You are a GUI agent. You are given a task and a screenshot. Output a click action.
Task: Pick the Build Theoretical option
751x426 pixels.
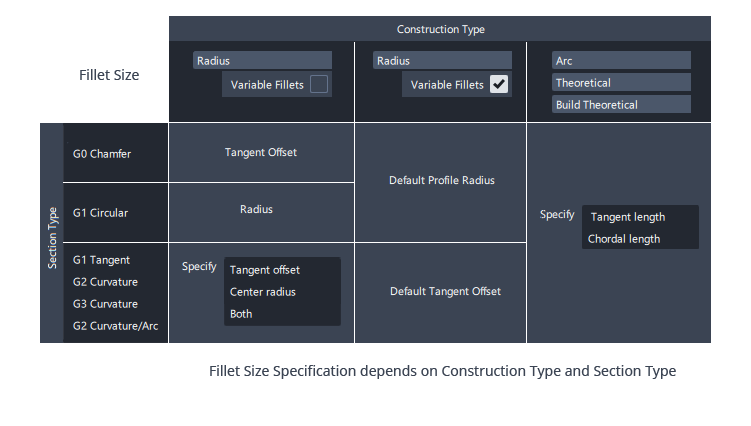tap(621, 105)
